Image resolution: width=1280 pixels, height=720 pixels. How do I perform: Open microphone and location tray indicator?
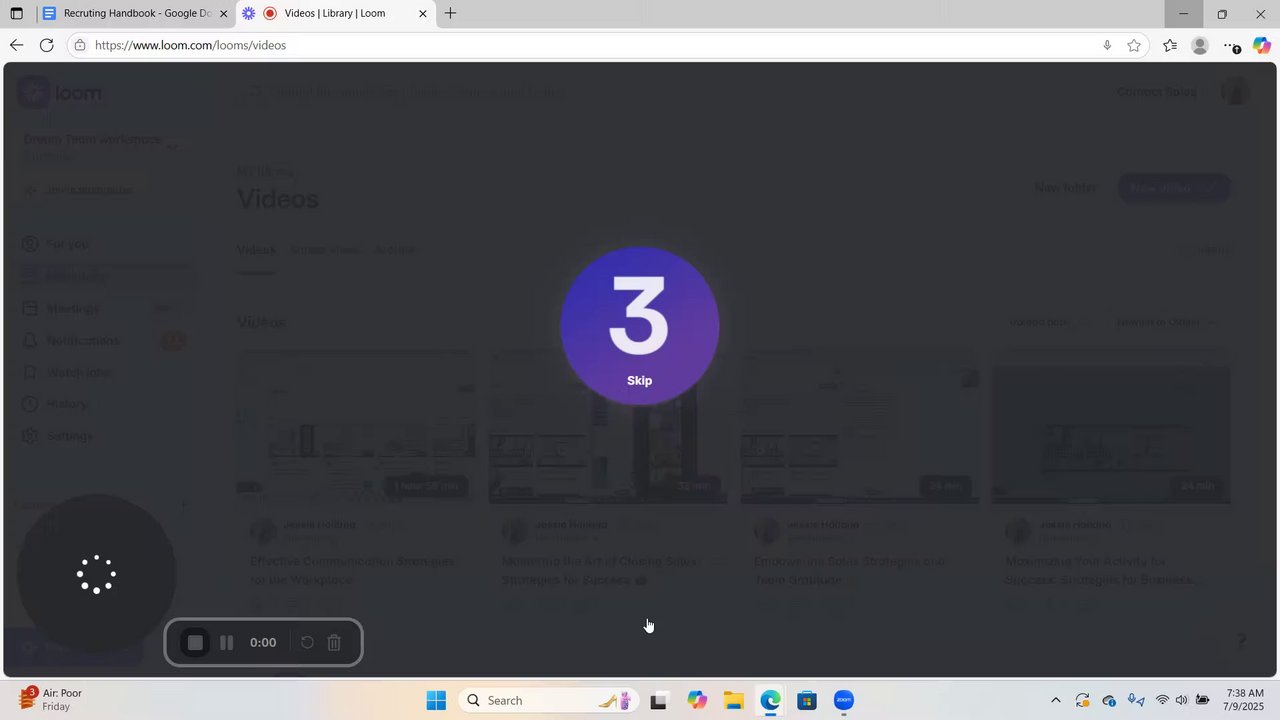point(1136,700)
